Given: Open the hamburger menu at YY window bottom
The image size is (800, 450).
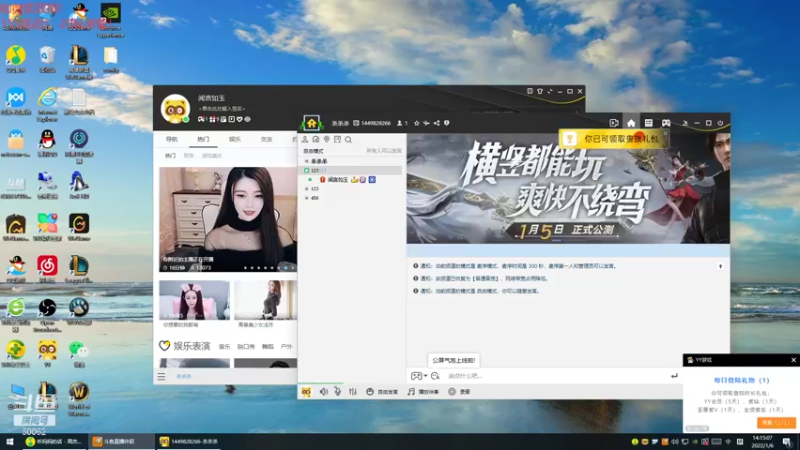Looking at the screenshot, I should (161, 377).
